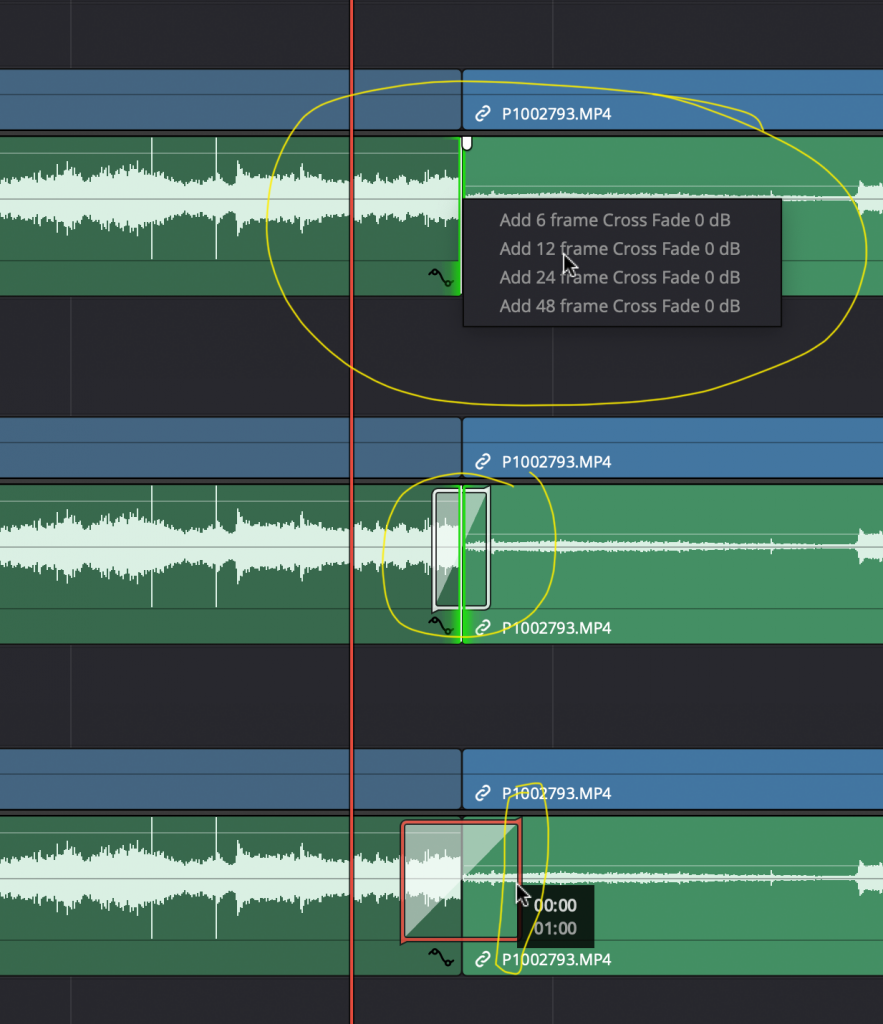Select topmost P1002793.MP4 video clip name

tap(556, 114)
